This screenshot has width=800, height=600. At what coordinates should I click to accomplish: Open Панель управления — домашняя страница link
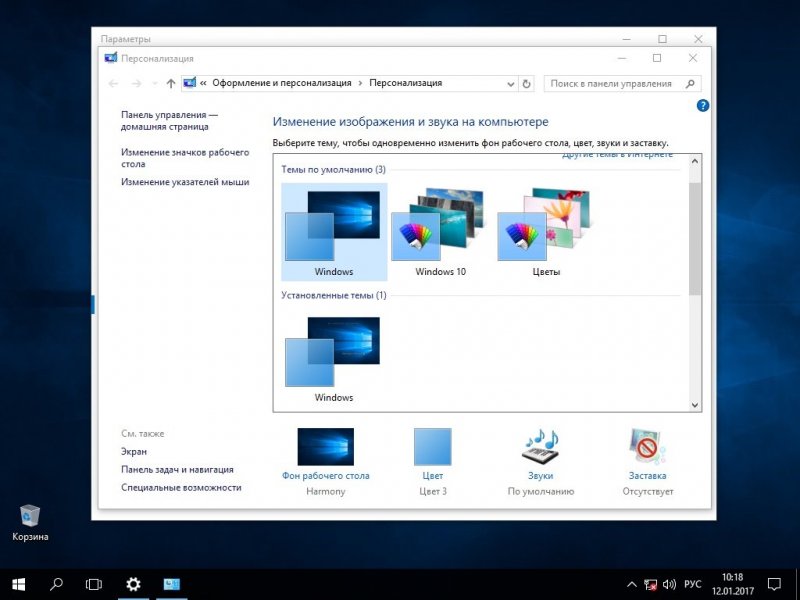point(169,121)
